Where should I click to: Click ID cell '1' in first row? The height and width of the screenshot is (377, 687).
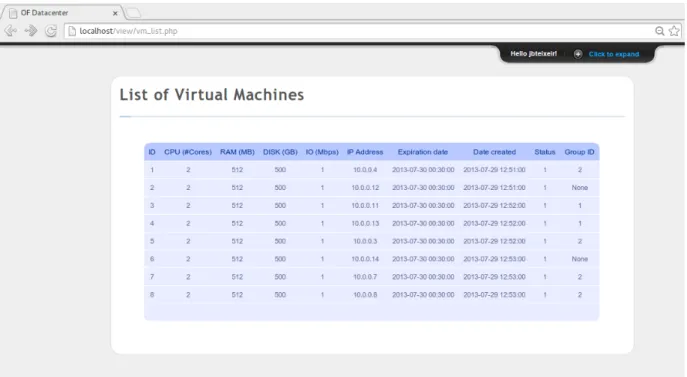(x=152, y=170)
